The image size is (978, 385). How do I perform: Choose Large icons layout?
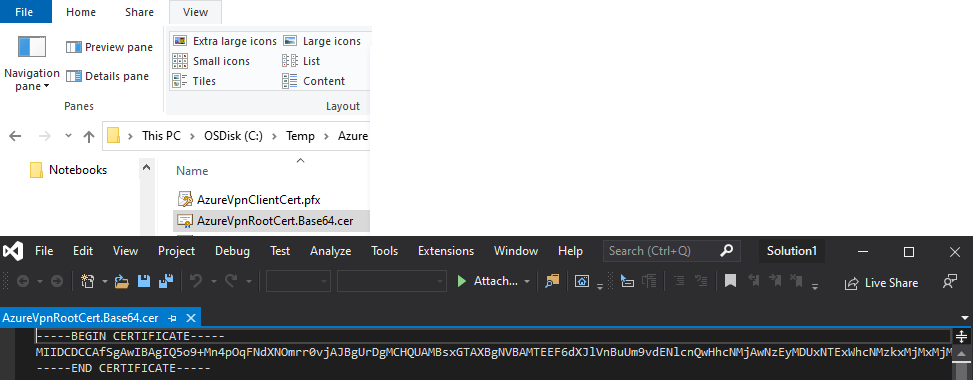pos(322,41)
